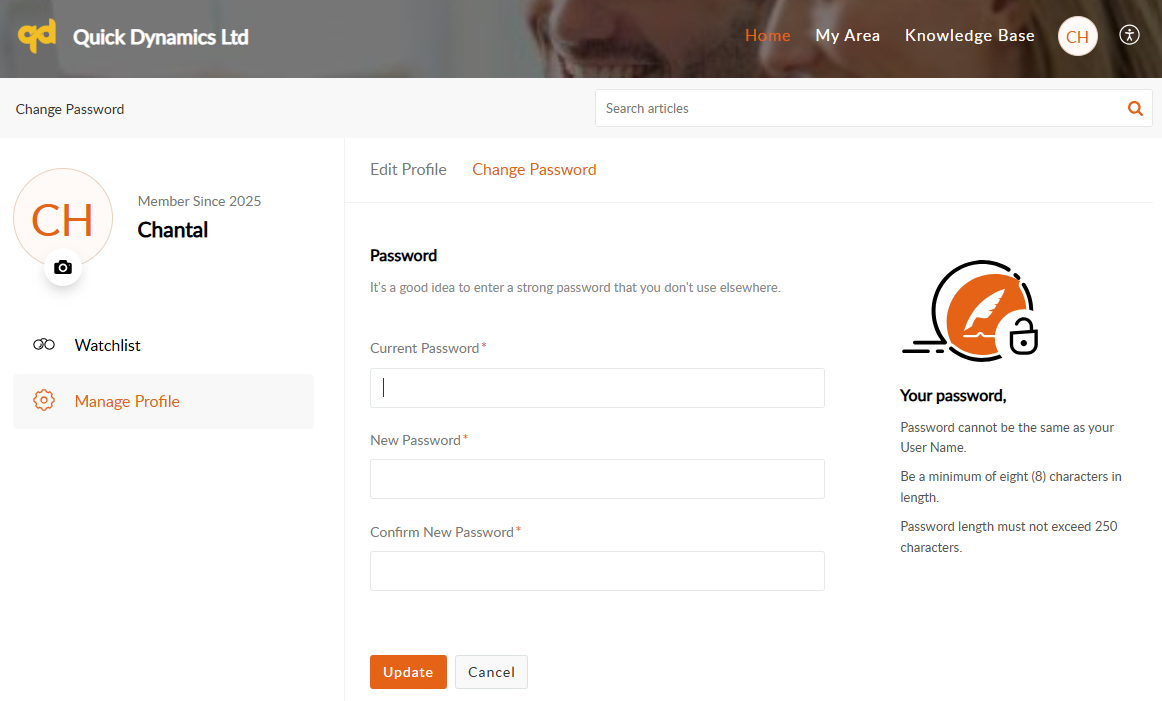Open the CH user avatar menu
Screen dimensions: 1162x701
coord(1077,37)
